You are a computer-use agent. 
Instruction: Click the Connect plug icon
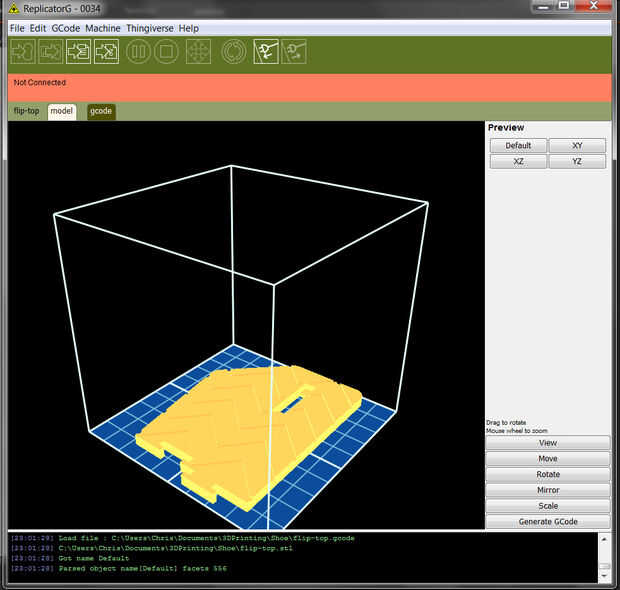(266, 51)
